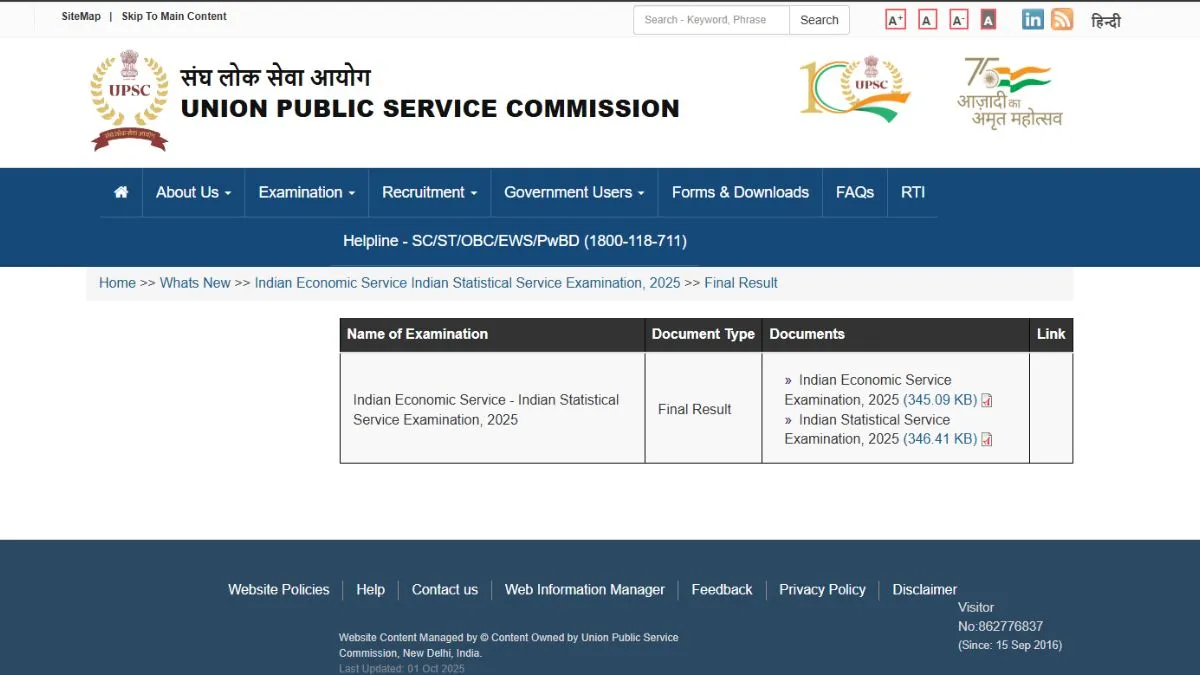
Task: Download Indian Statistical Service PDF via its icon
Action: point(986,438)
